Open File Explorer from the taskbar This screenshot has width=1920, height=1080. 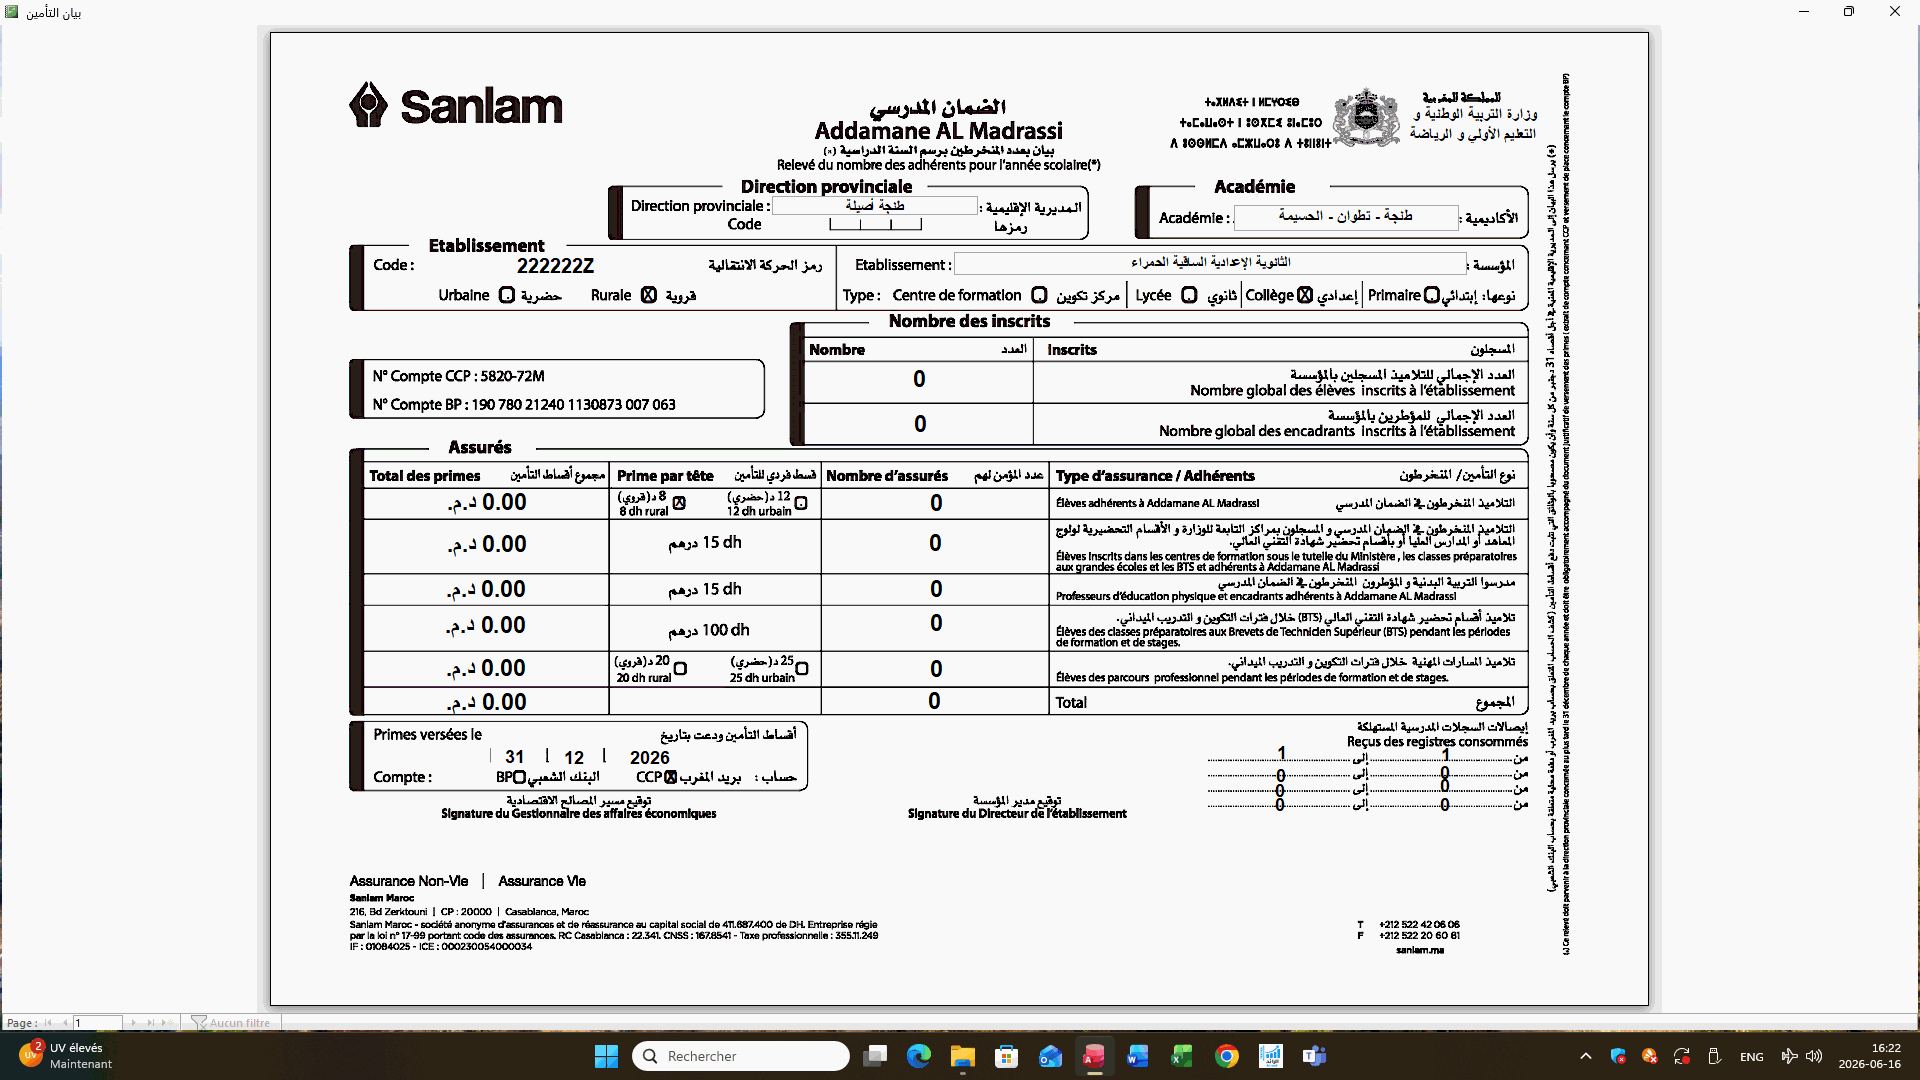pos(962,1056)
